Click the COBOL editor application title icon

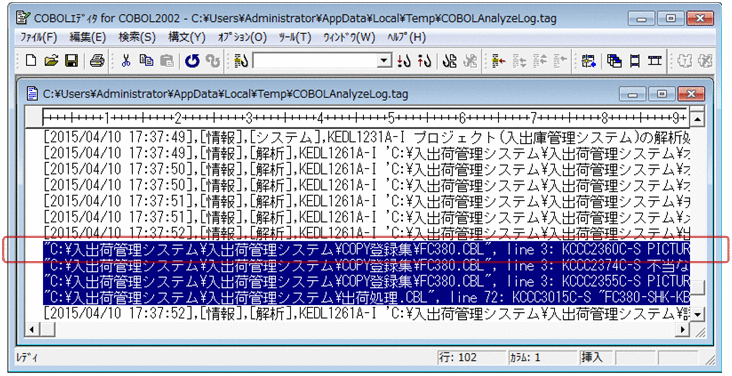[x=22, y=18]
